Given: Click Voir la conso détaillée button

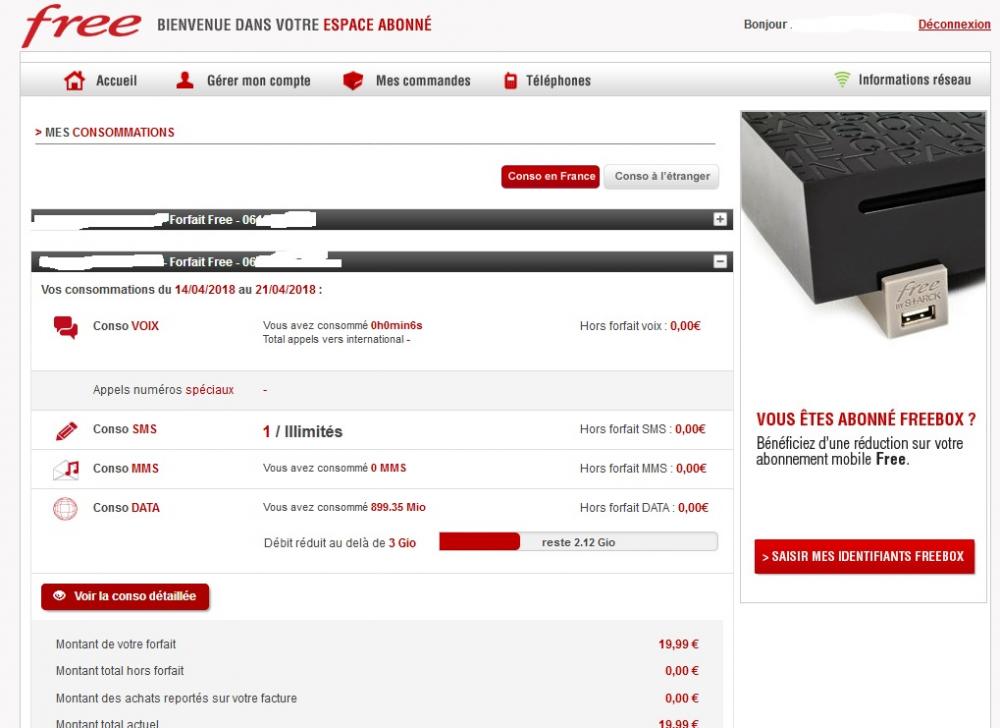Looking at the screenshot, I should (x=125, y=596).
